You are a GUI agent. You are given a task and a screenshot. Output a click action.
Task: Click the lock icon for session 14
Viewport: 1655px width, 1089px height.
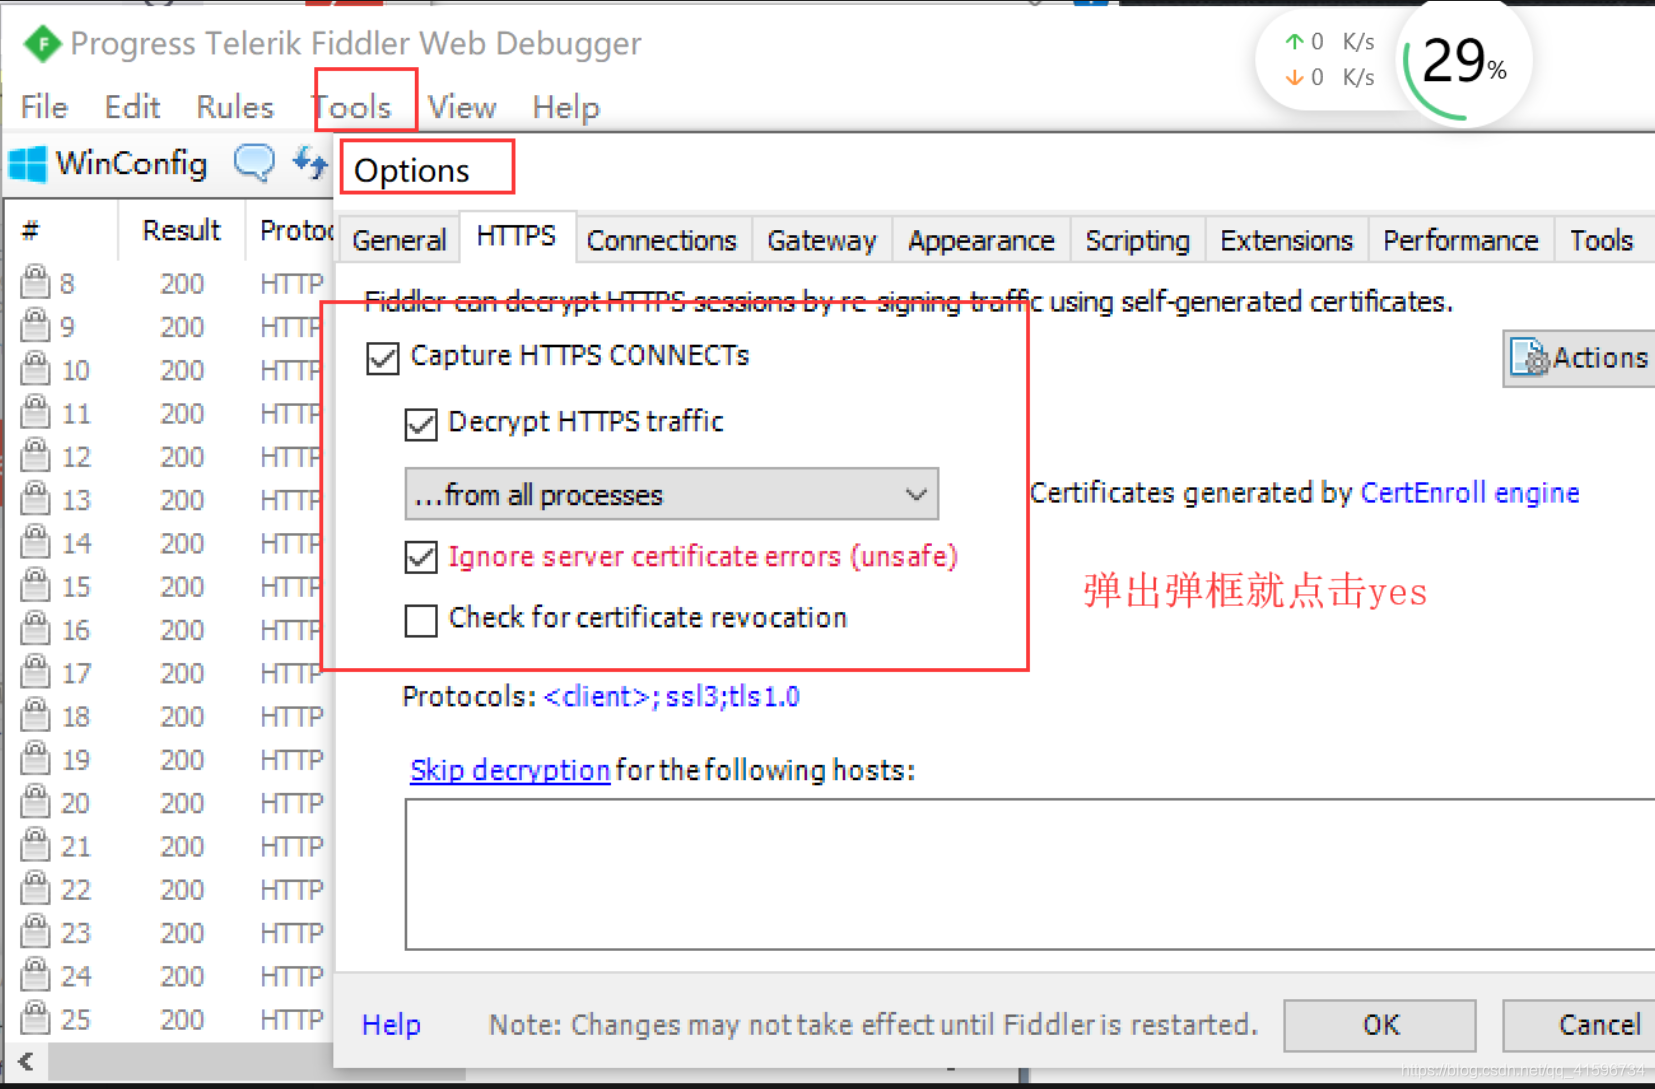pos(35,542)
